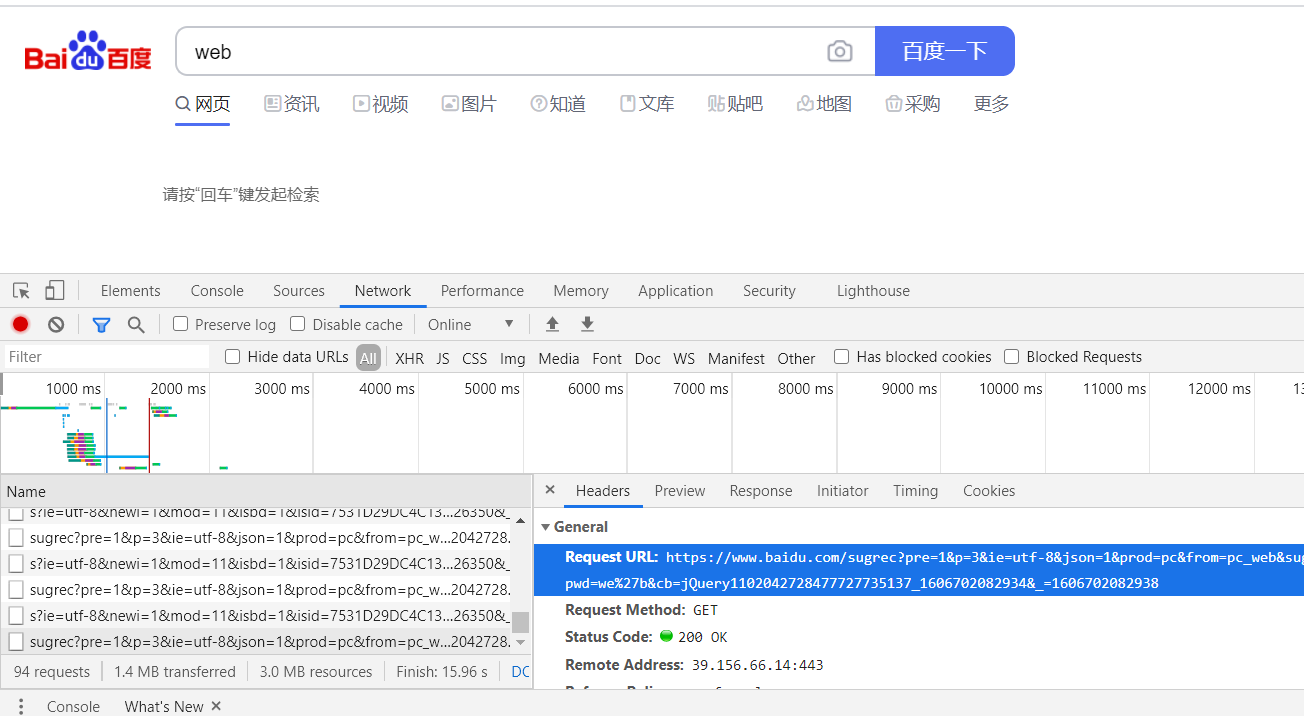This screenshot has width=1304, height=716.
Task: Open network search magnifier icon
Action: click(x=136, y=324)
